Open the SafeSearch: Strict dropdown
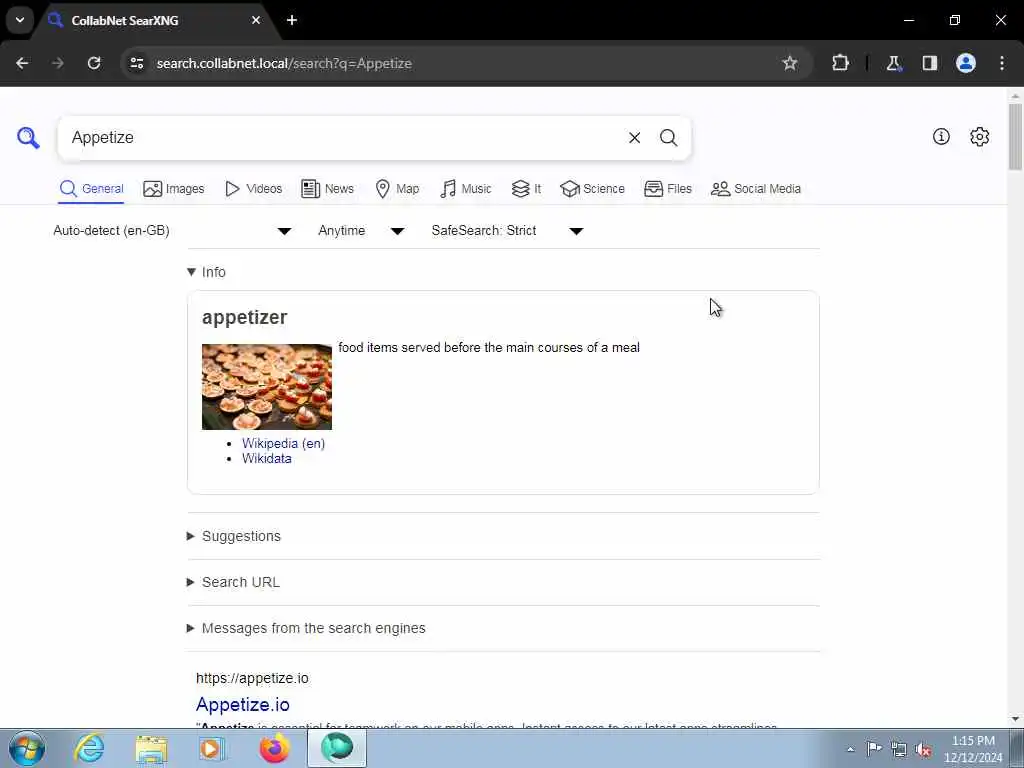This screenshot has height=768, width=1024. pos(507,231)
